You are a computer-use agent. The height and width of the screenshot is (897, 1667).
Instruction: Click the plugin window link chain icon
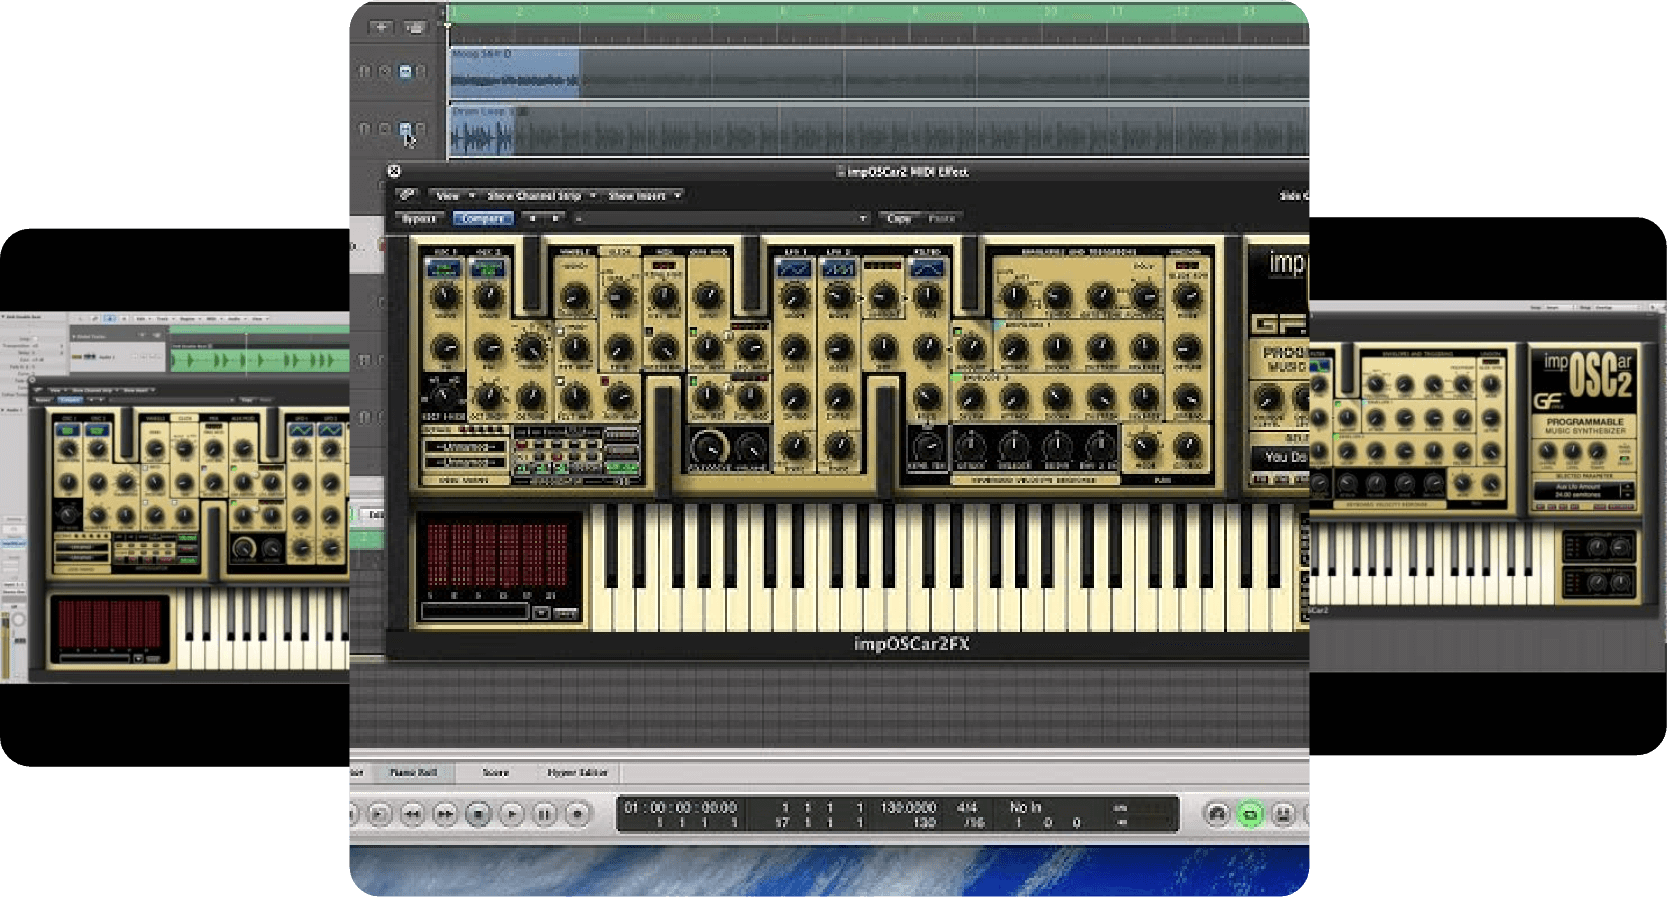pos(407,195)
